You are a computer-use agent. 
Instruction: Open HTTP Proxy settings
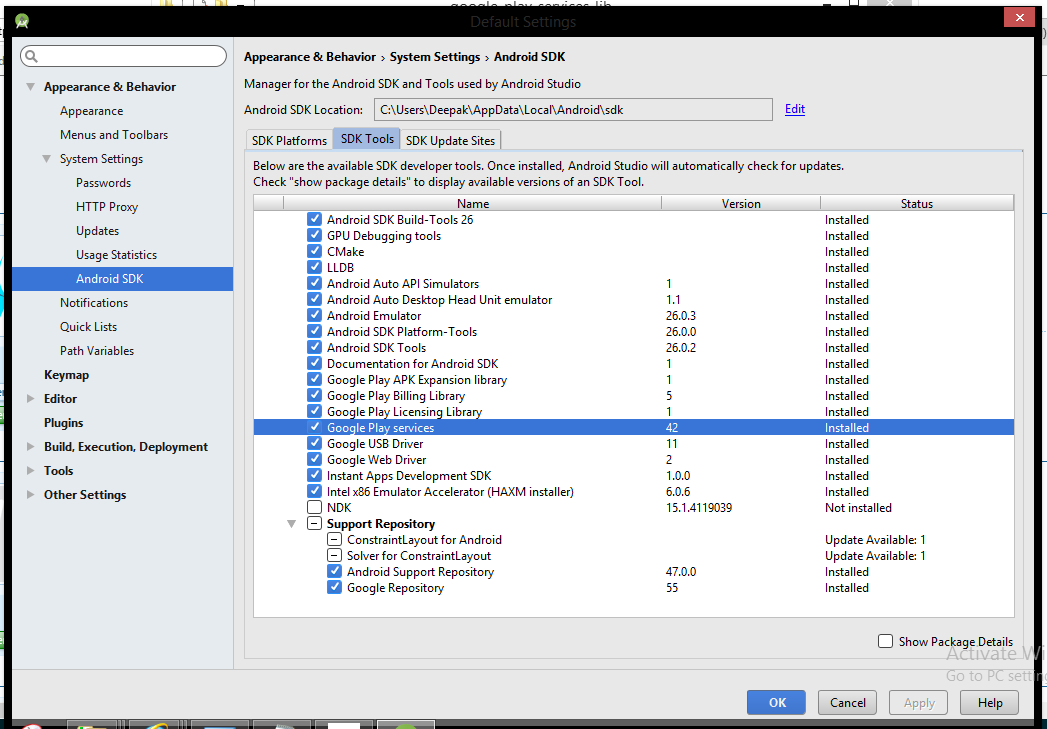(107, 207)
